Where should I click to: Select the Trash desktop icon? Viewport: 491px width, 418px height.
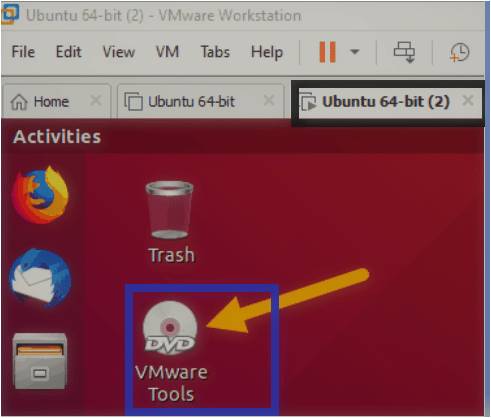pyautogui.click(x=170, y=210)
